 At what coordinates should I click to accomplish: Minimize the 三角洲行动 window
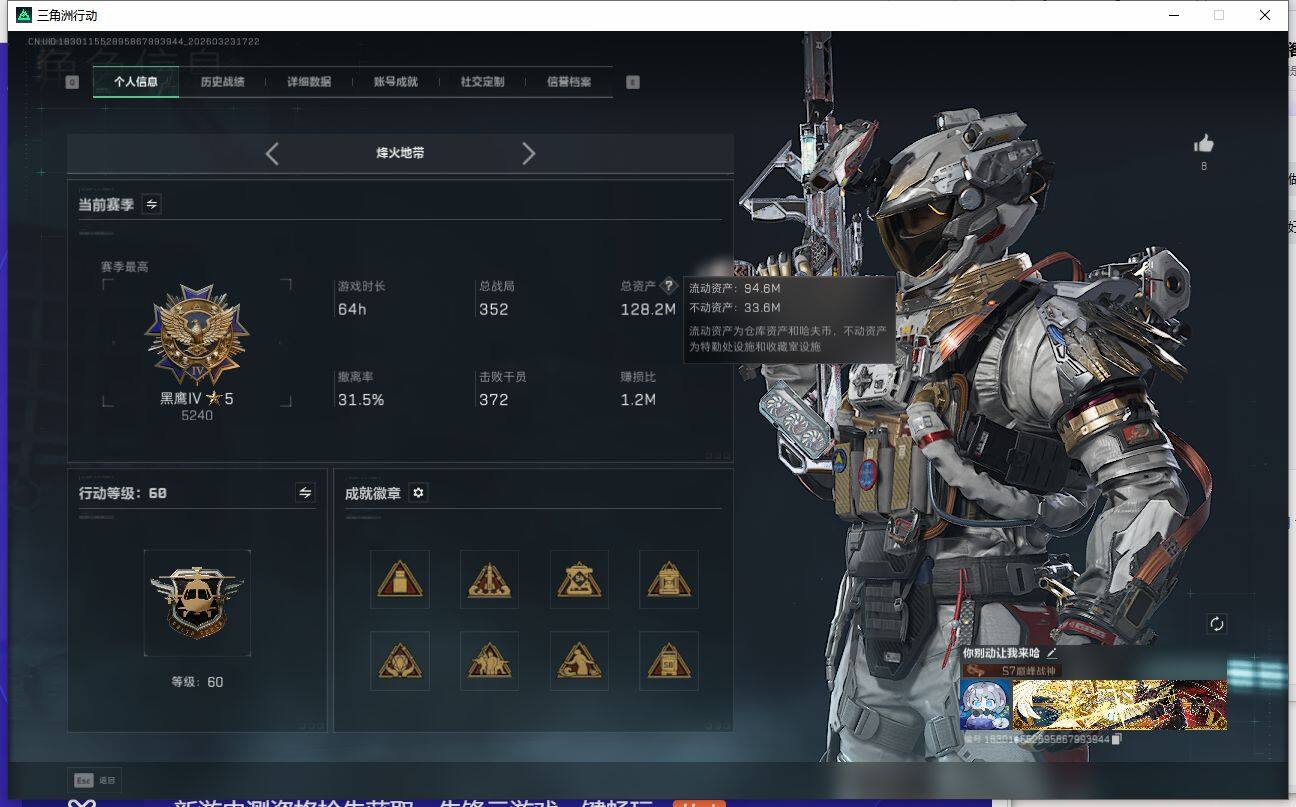point(1173,15)
